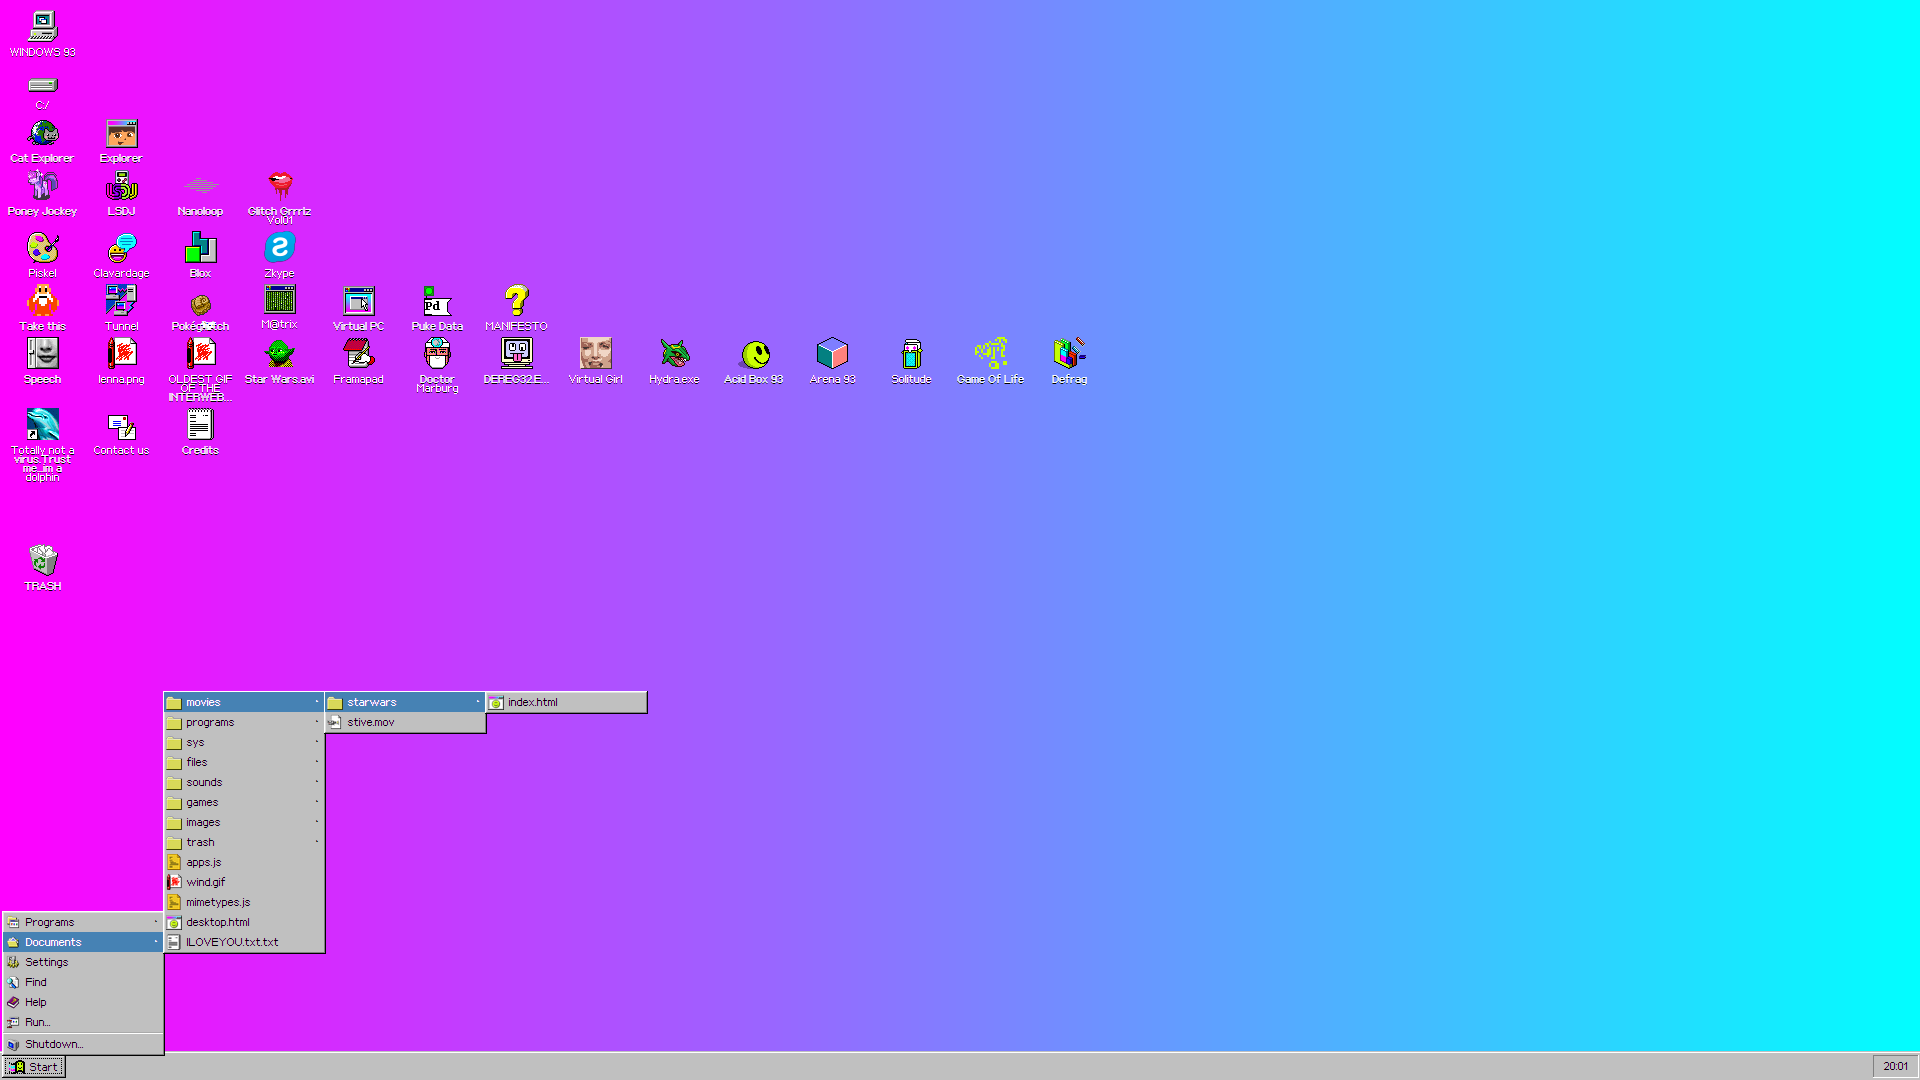The image size is (1920, 1080).
Task: Click the taskbar clock
Action: coord(1894,1067)
